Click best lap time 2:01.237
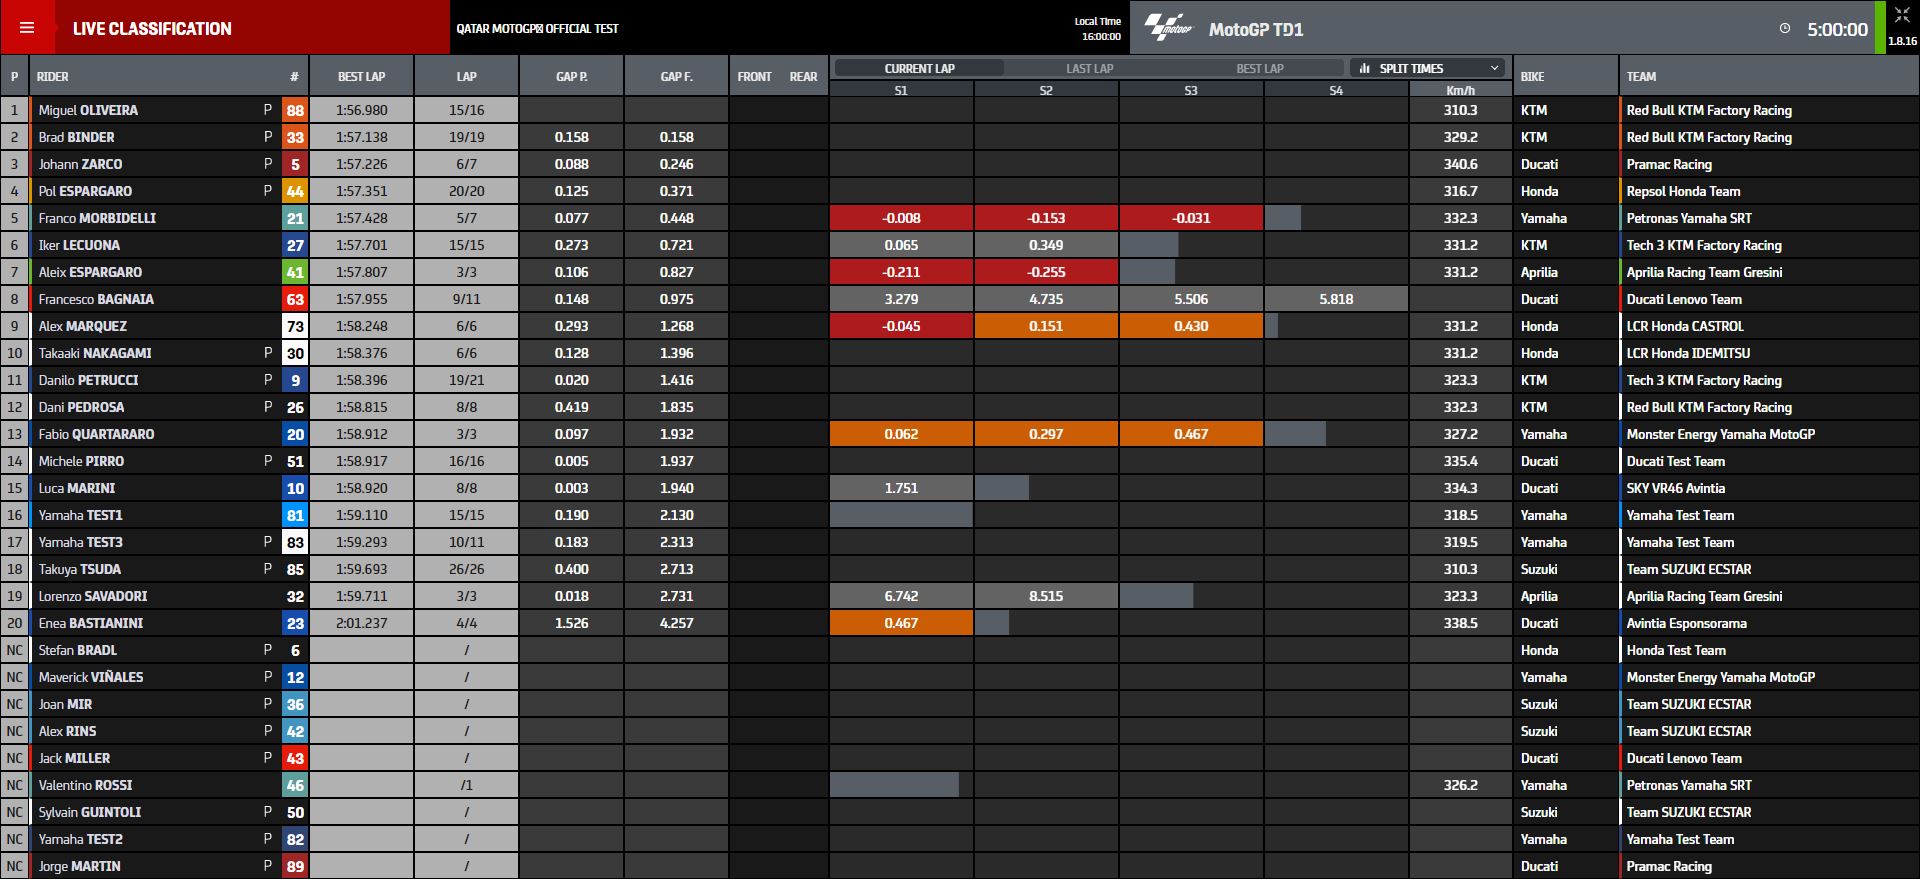This screenshot has width=1920, height=879. point(361,623)
